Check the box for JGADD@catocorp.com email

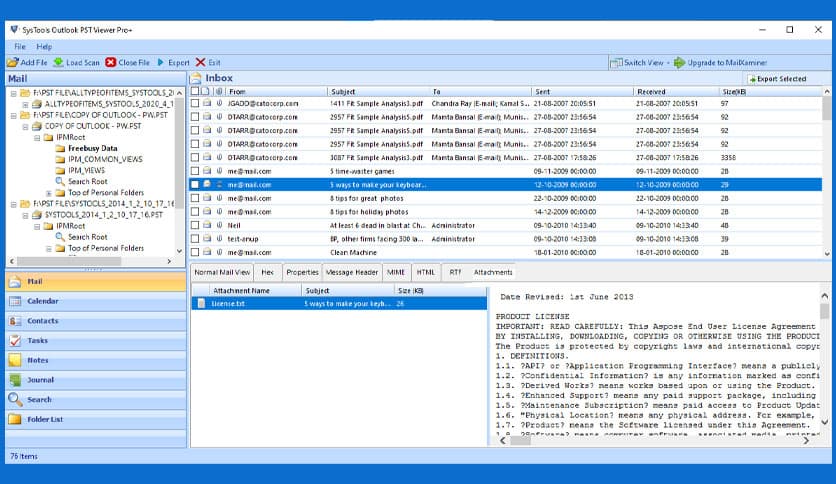tap(195, 103)
